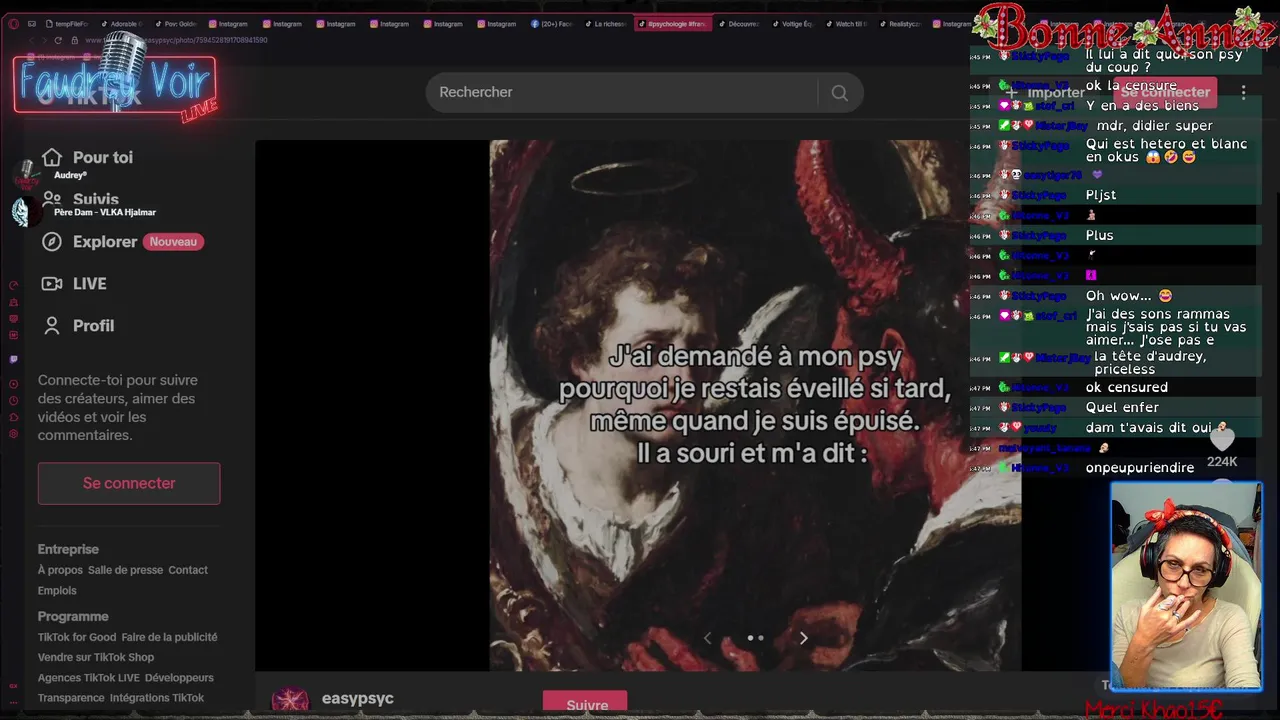Open the Emplois footer link
The width and height of the screenshot is (1280, 720).
pyautogui.click(x=57, y=590)
